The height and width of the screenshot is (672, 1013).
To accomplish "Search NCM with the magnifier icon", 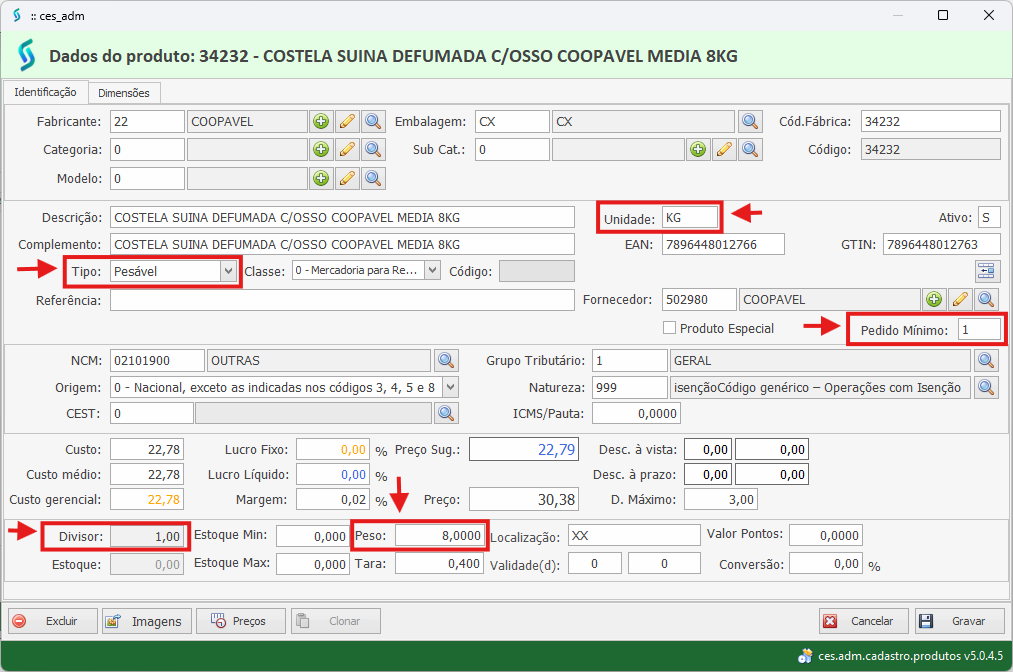I will pyautogui.click(x=446, y=360).
